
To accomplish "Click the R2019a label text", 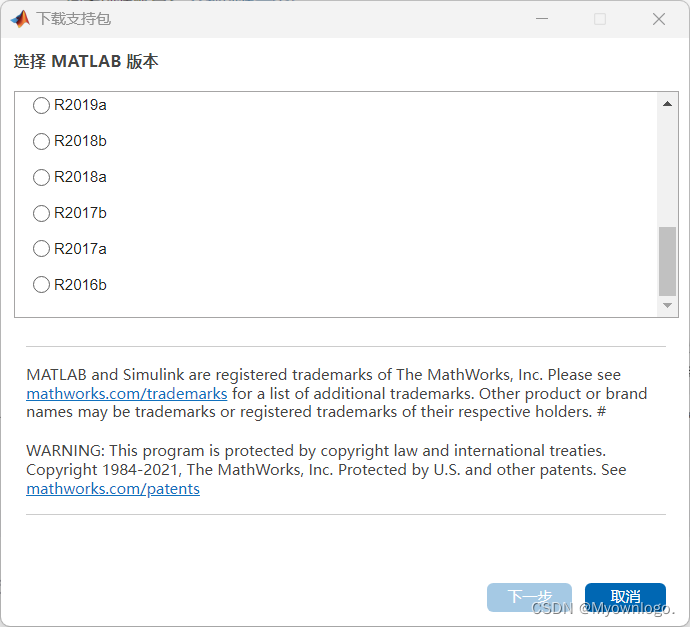I will click(80, 105).
